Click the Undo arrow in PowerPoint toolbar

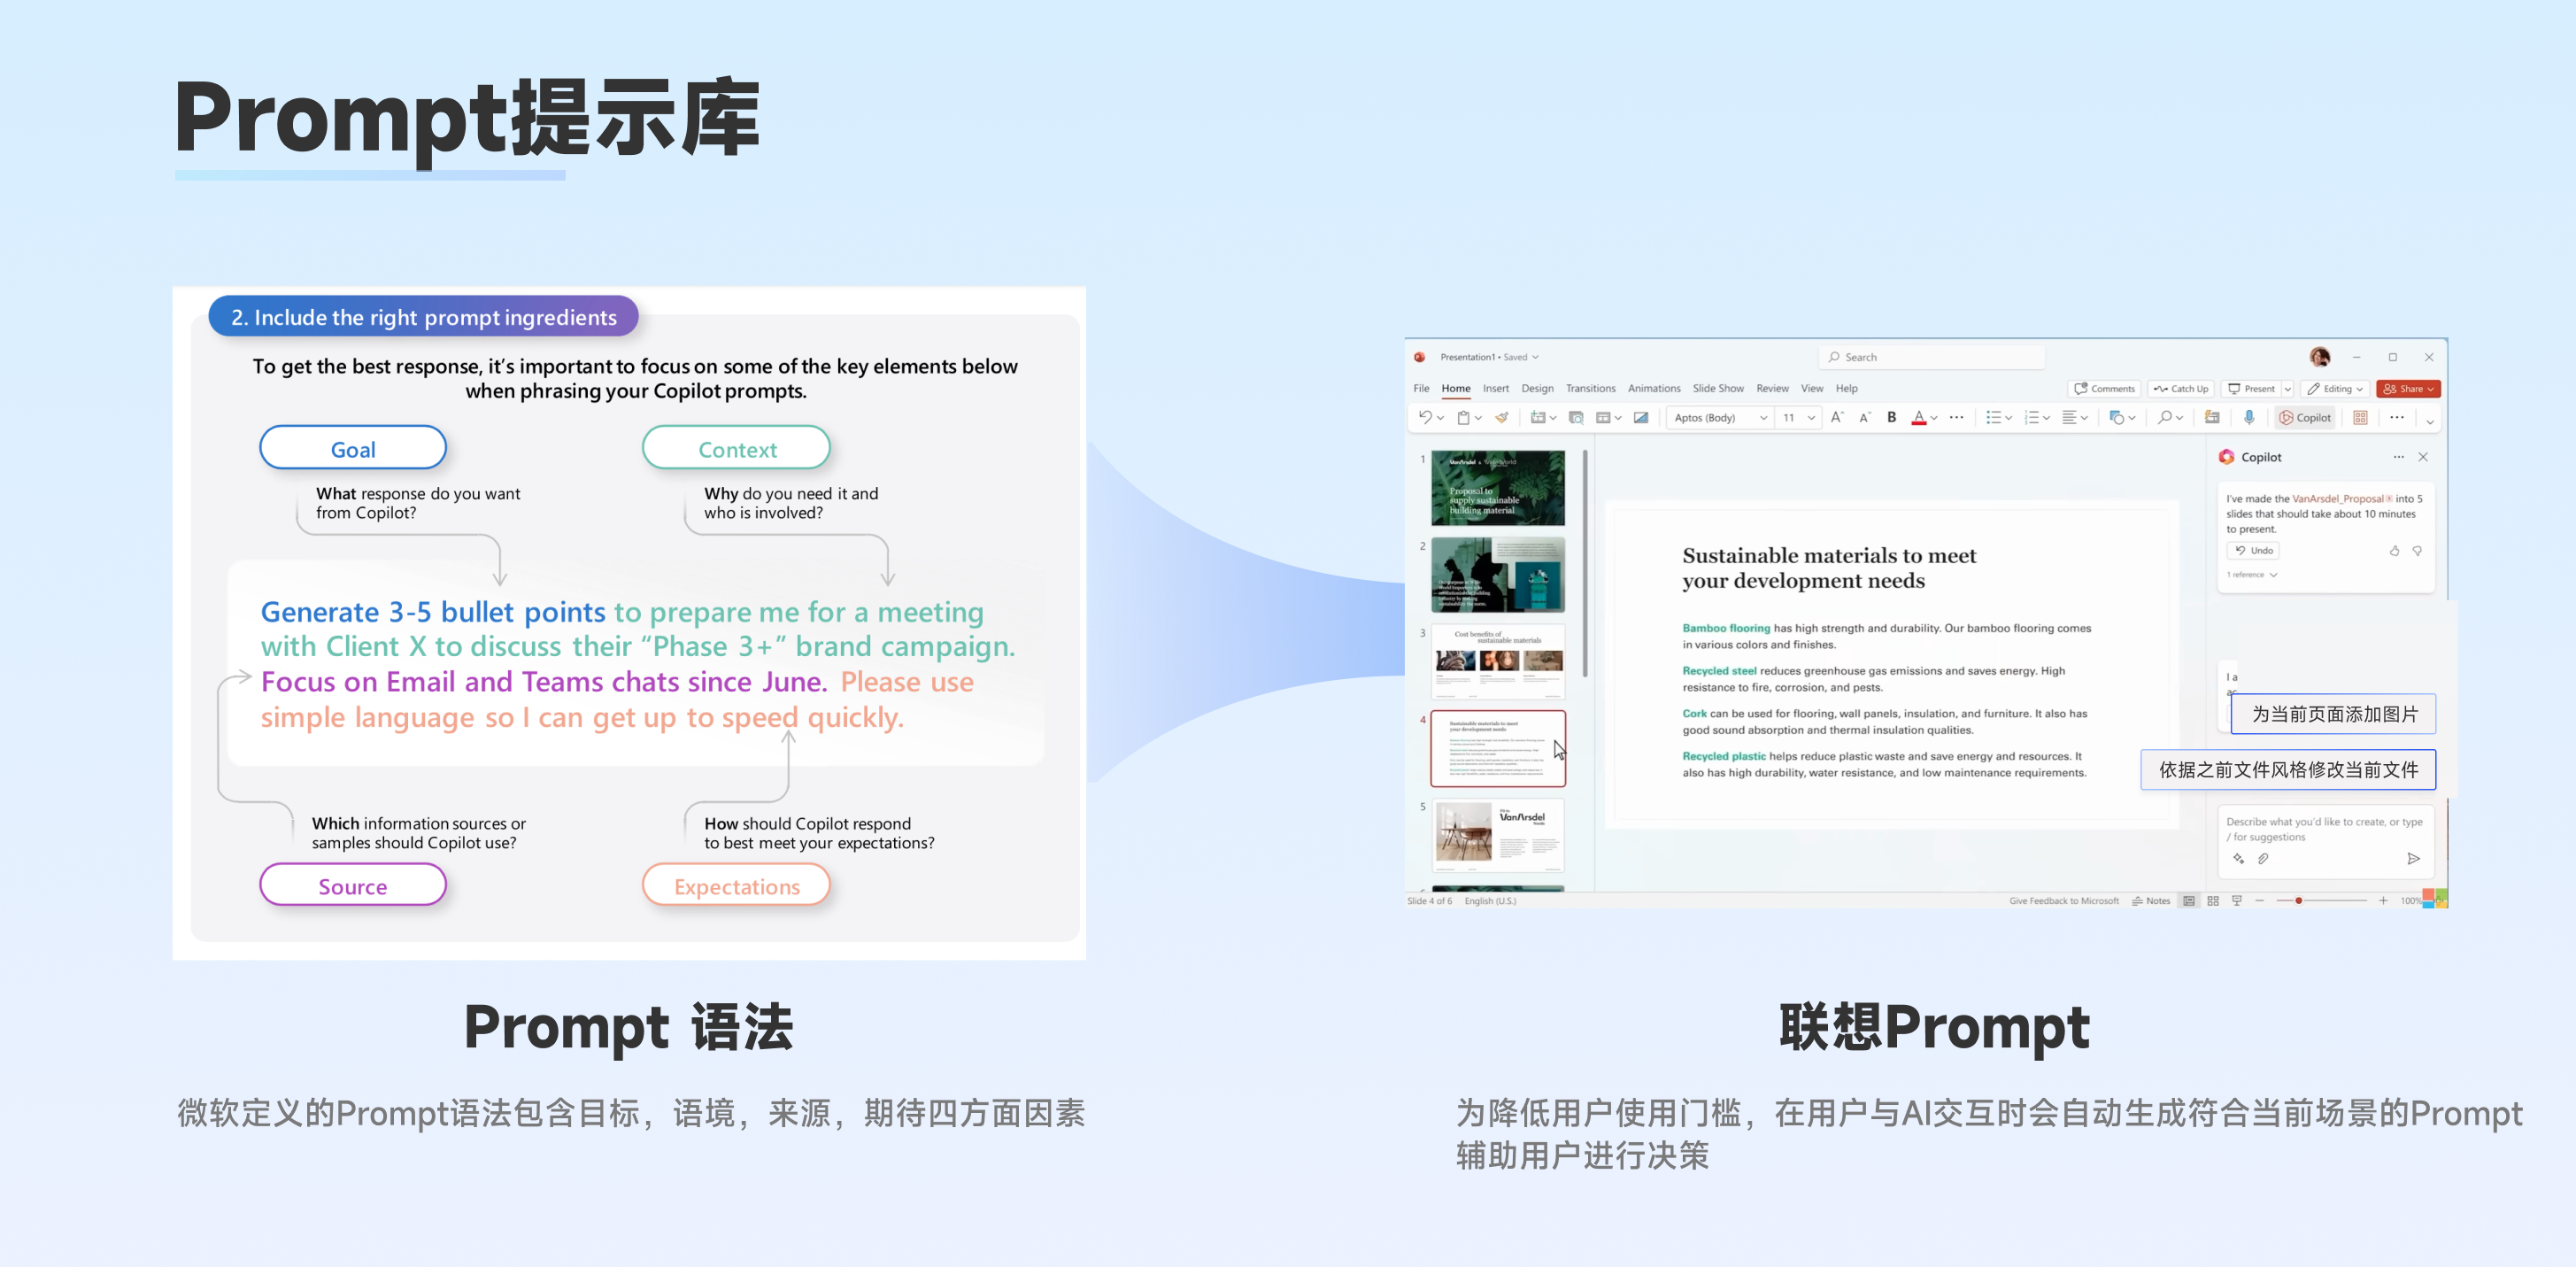tap(1424, 417)
